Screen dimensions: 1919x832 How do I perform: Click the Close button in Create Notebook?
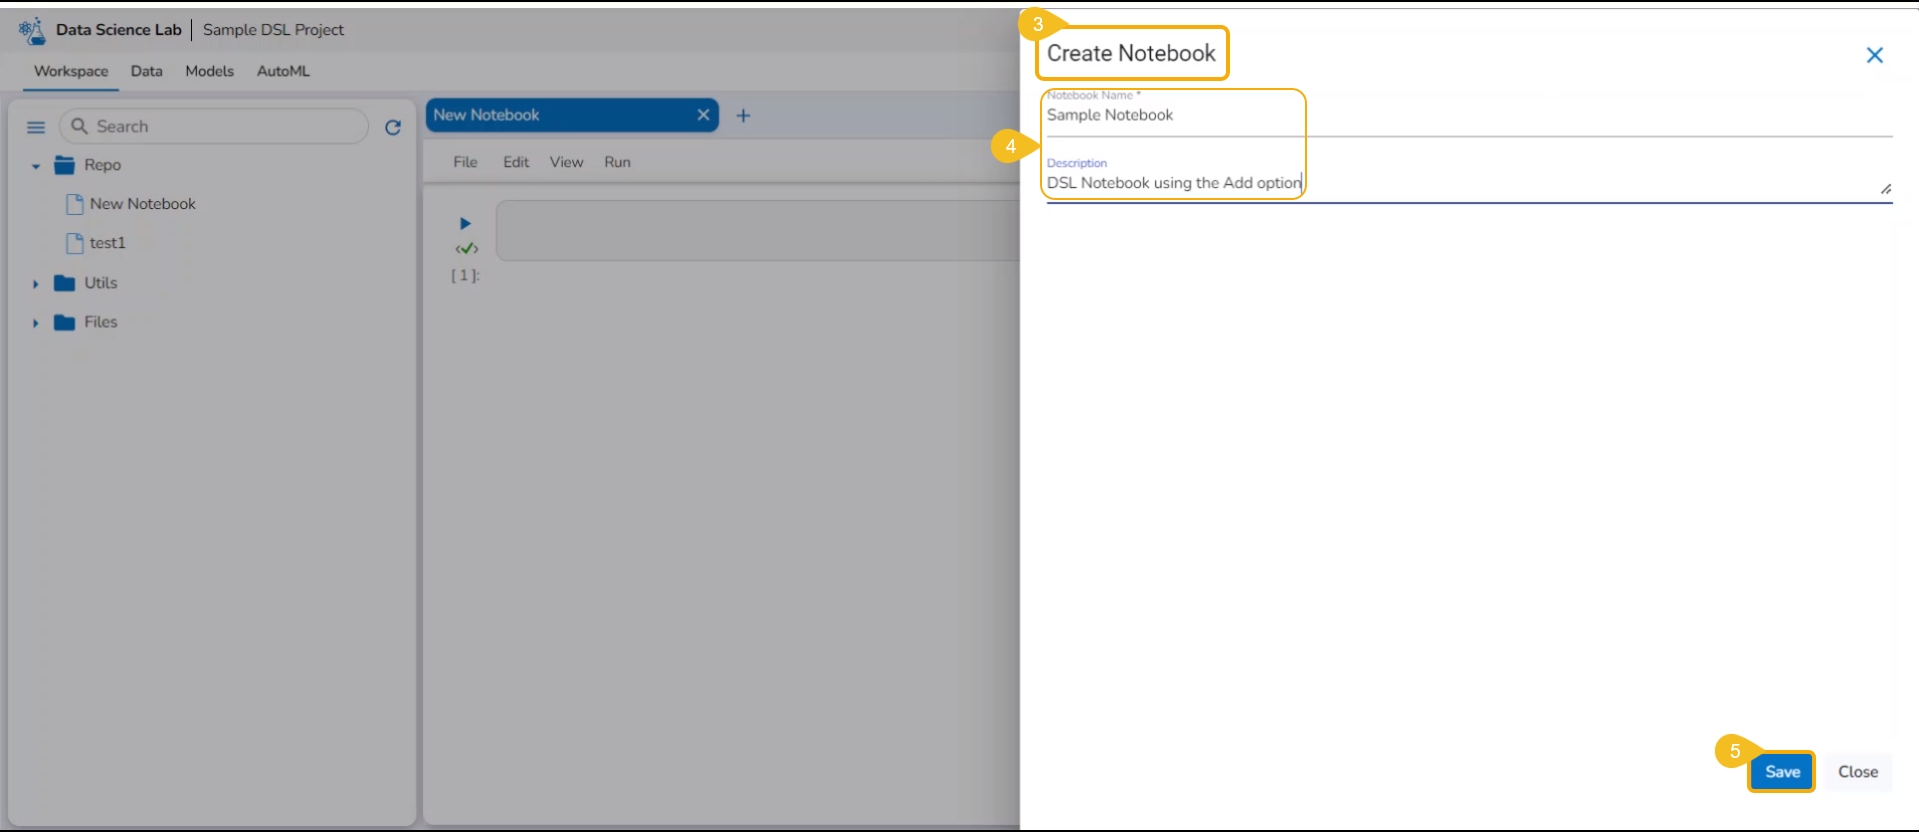click(x=1858, y=772)
